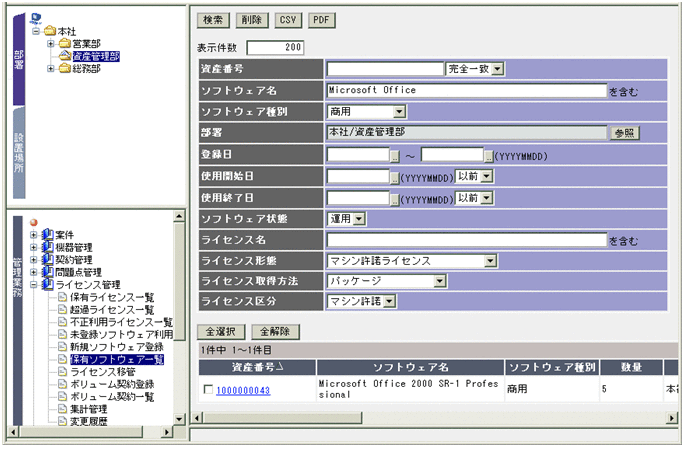Click the 資産管理部 open folder icon
685x449 pixels.
(65, 55)
